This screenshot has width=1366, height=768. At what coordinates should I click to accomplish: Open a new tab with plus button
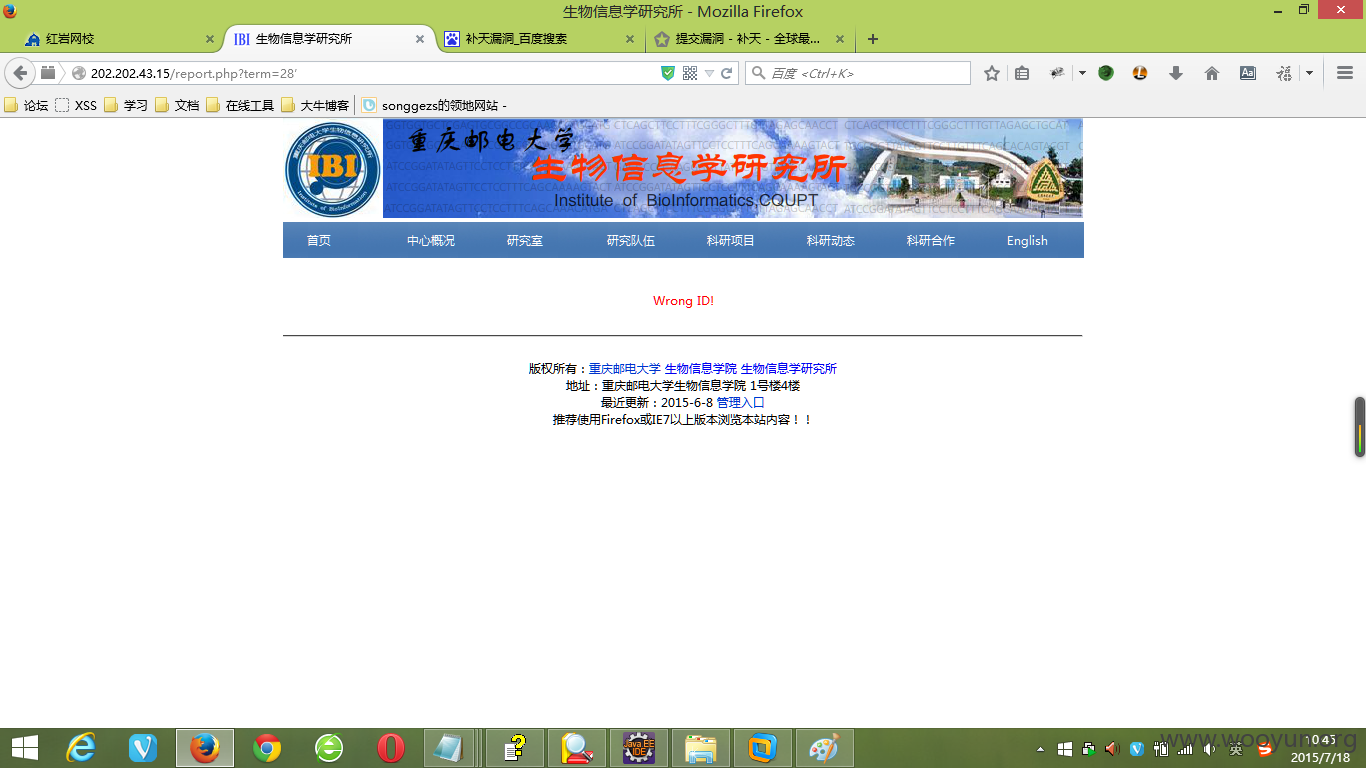(x=873, y=39)
